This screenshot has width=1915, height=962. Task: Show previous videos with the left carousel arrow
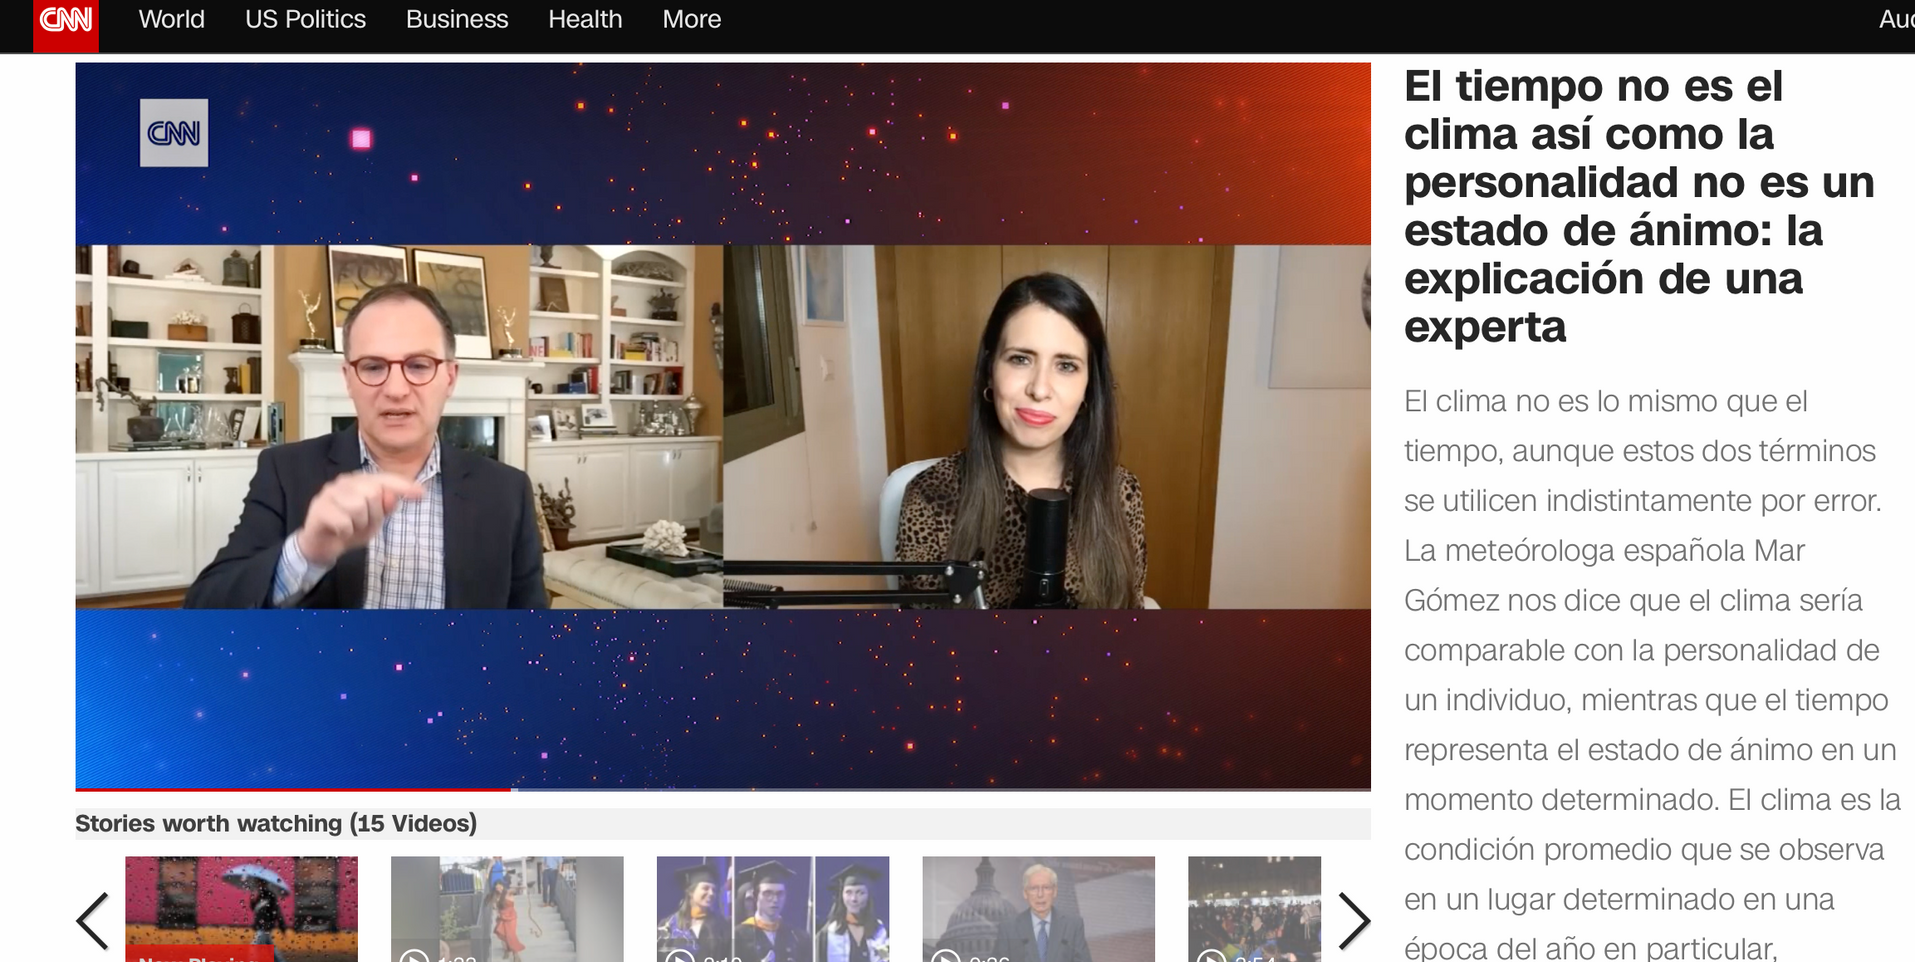click(93, 920)
